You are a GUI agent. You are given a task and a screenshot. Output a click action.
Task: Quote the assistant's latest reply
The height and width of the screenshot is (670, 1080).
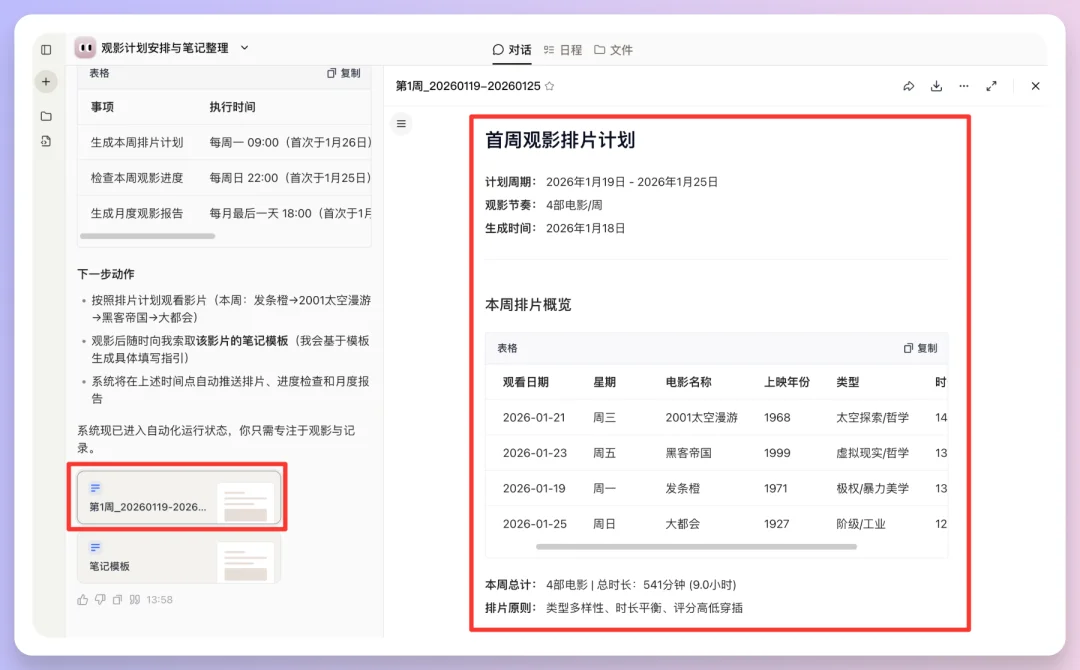[134, 598]
